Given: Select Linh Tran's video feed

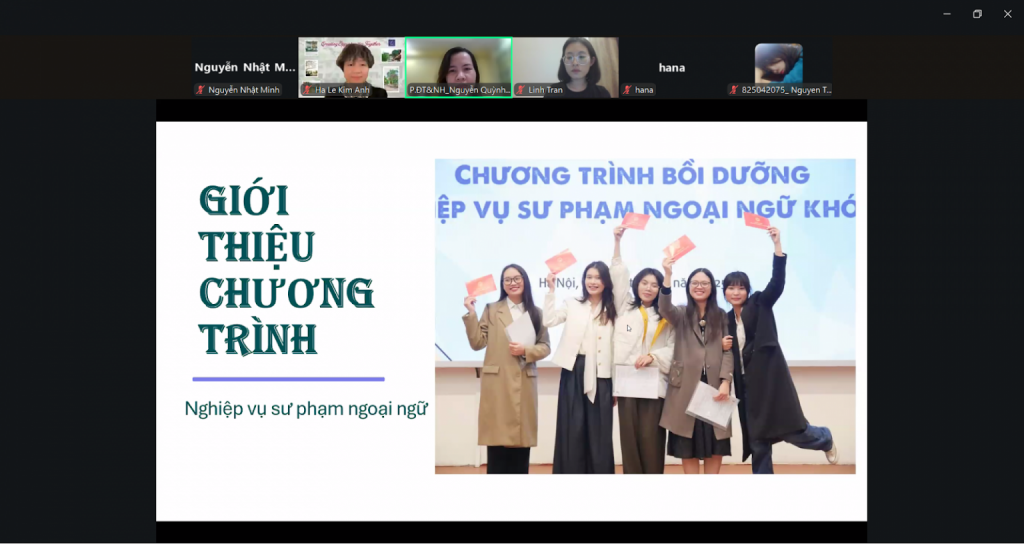Looking at the screenshot, I should click(565, 62).
